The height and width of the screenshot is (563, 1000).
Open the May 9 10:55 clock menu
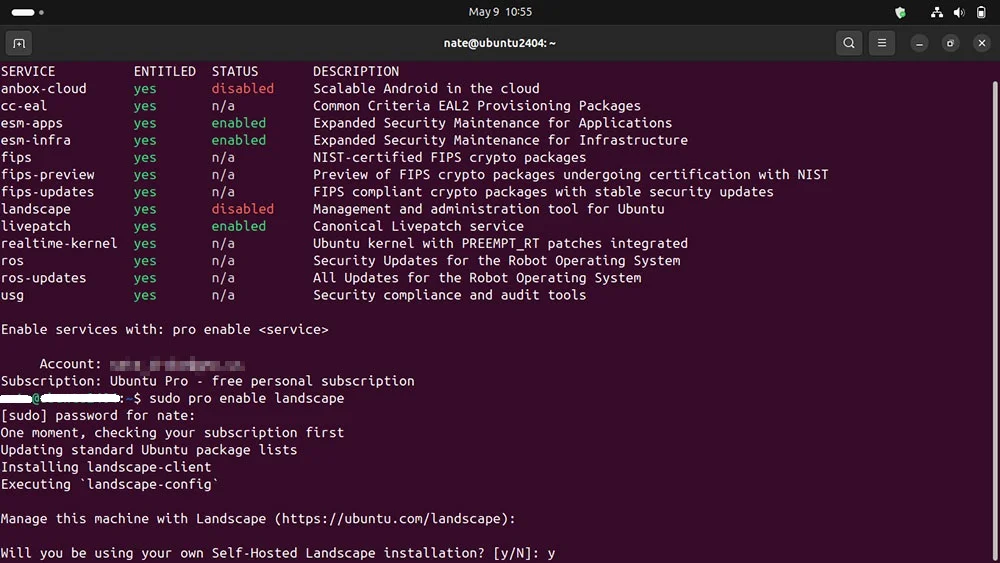pyautogui.click(x=500, y=12)
